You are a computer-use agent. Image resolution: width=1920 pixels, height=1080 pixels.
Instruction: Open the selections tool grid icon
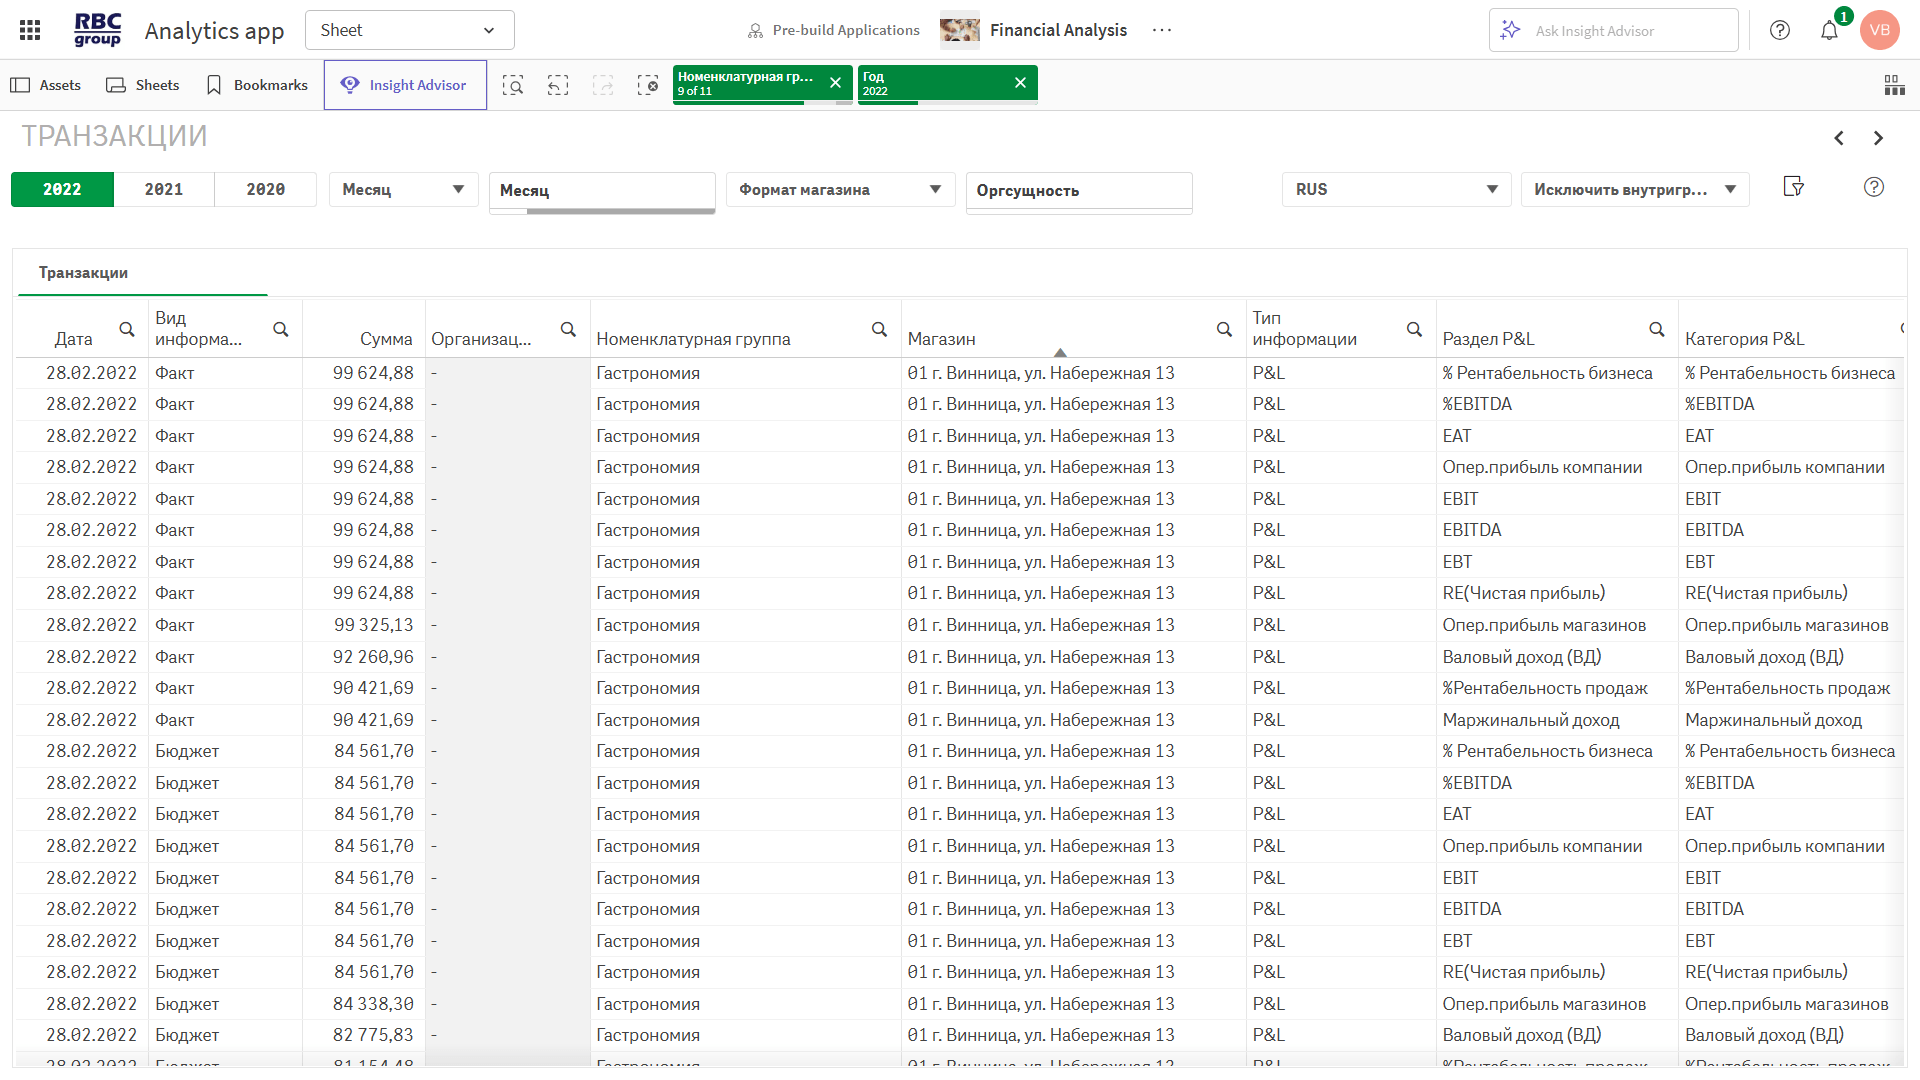1894,85
